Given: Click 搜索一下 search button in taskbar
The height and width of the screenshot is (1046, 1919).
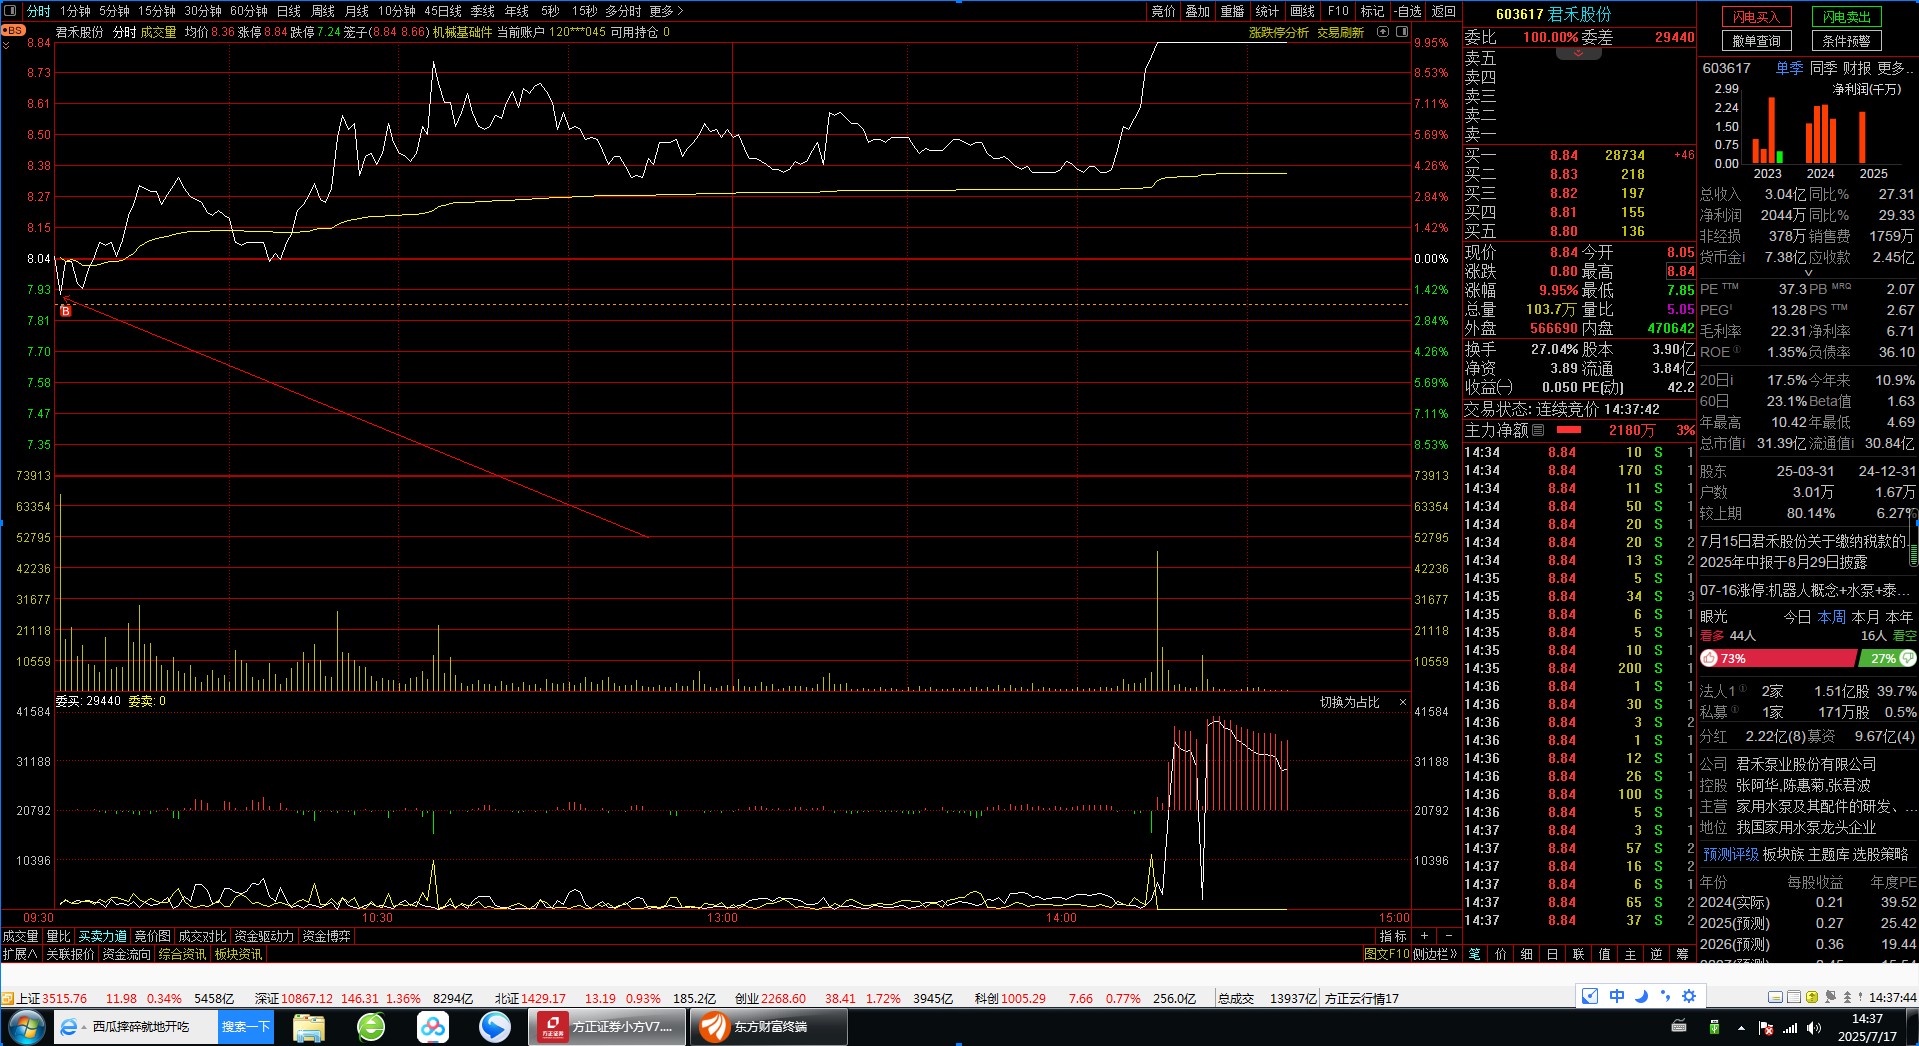Looking at the screenshot, I should click(x=246, y=1027).
